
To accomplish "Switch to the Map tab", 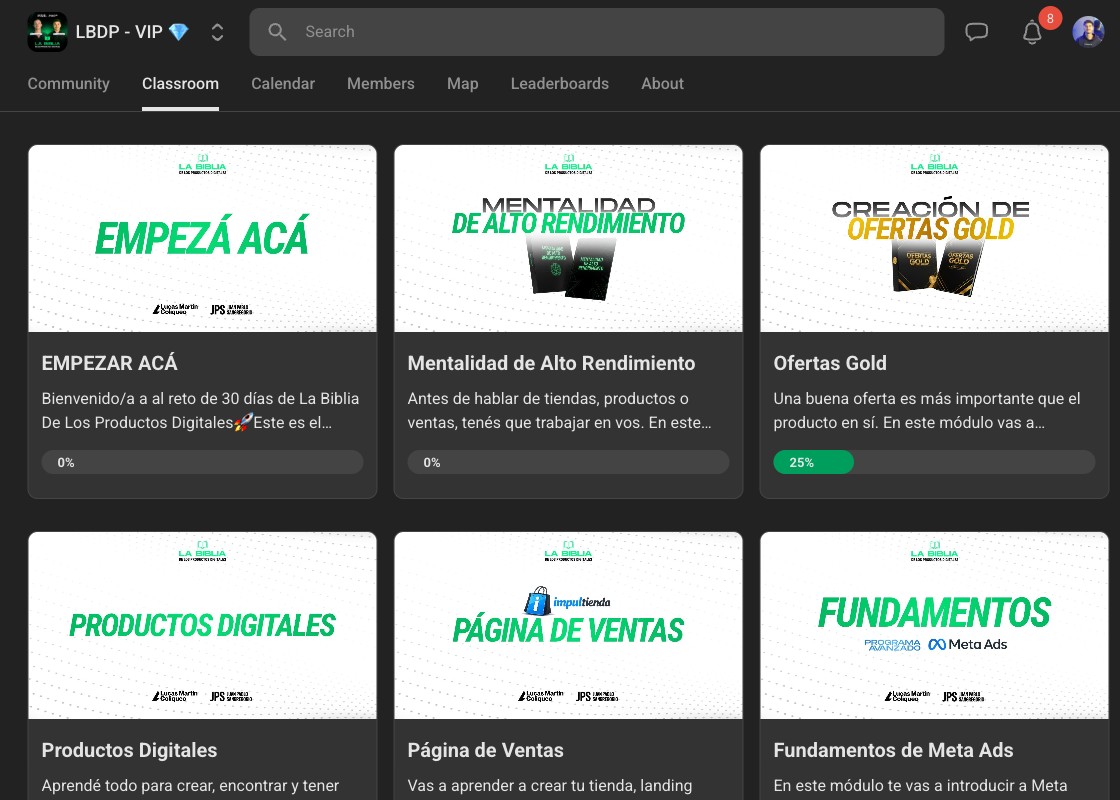I will (x=463, y=84).
